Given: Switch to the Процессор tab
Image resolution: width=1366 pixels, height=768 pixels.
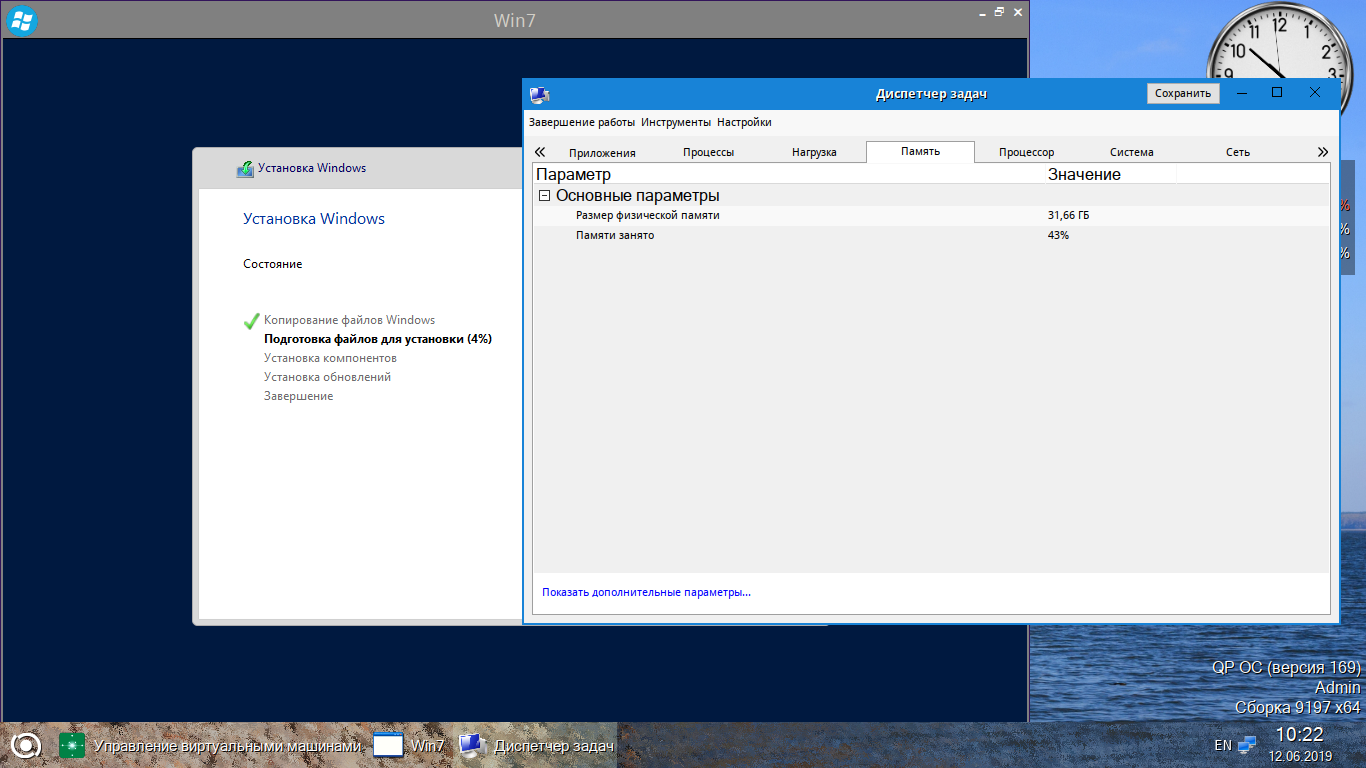Looking at the screenshot, I should coord(1026,152).
